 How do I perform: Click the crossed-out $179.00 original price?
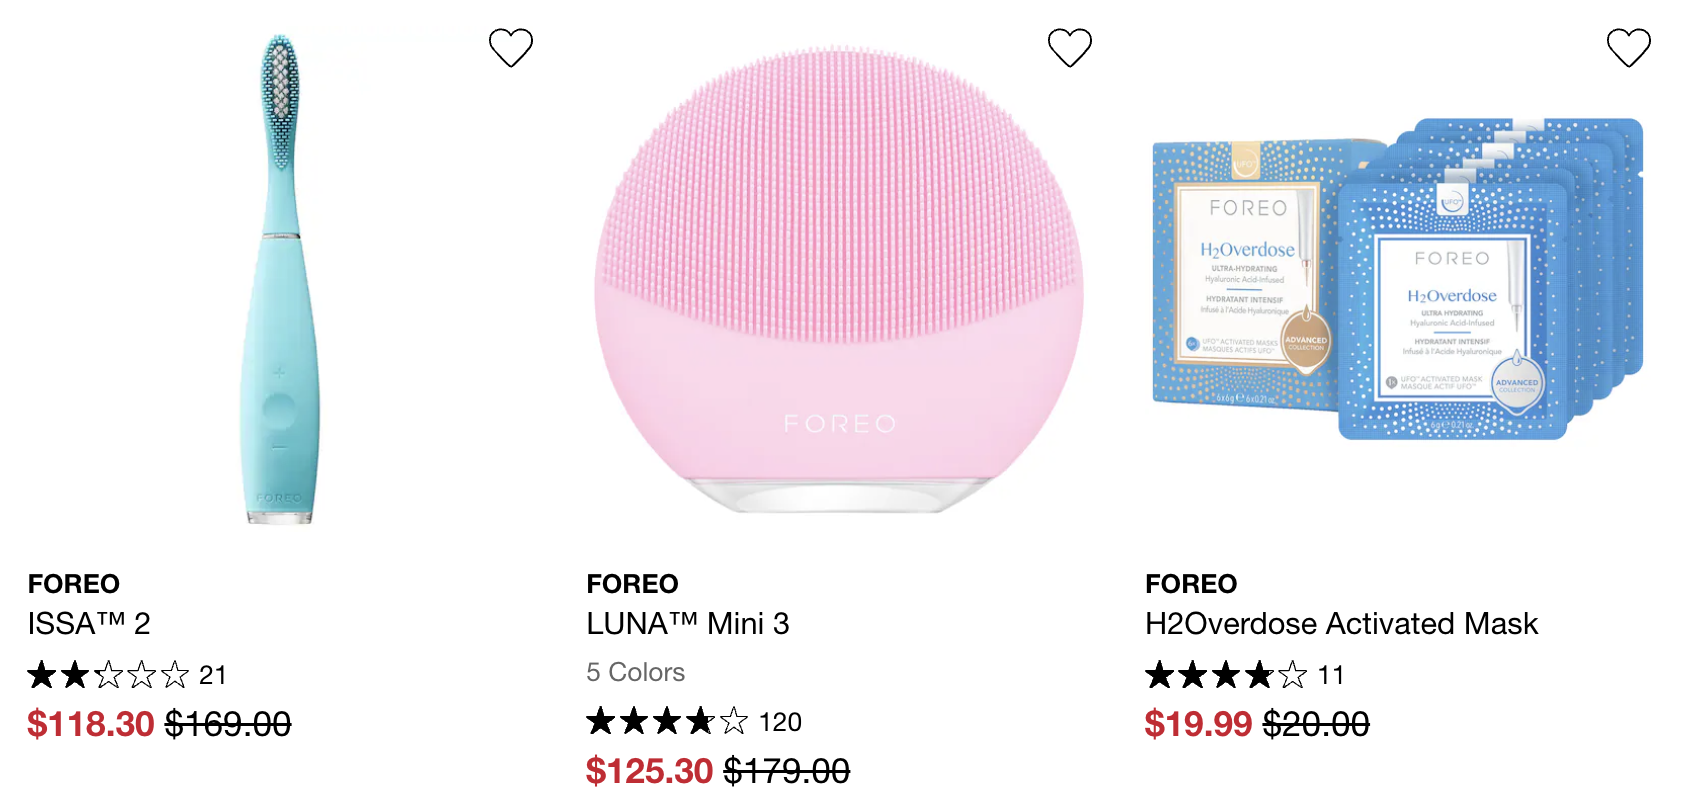786,771
